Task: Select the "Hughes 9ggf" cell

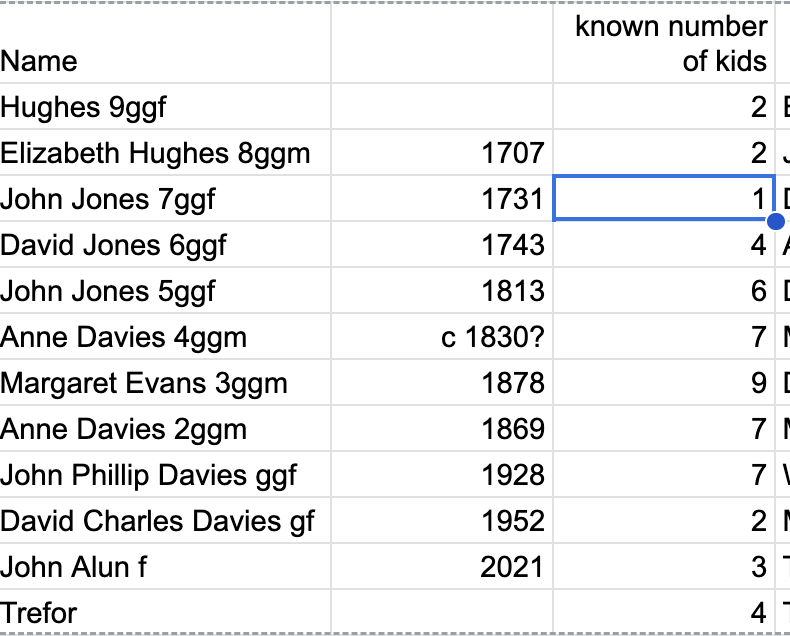Action: point(165,107)
